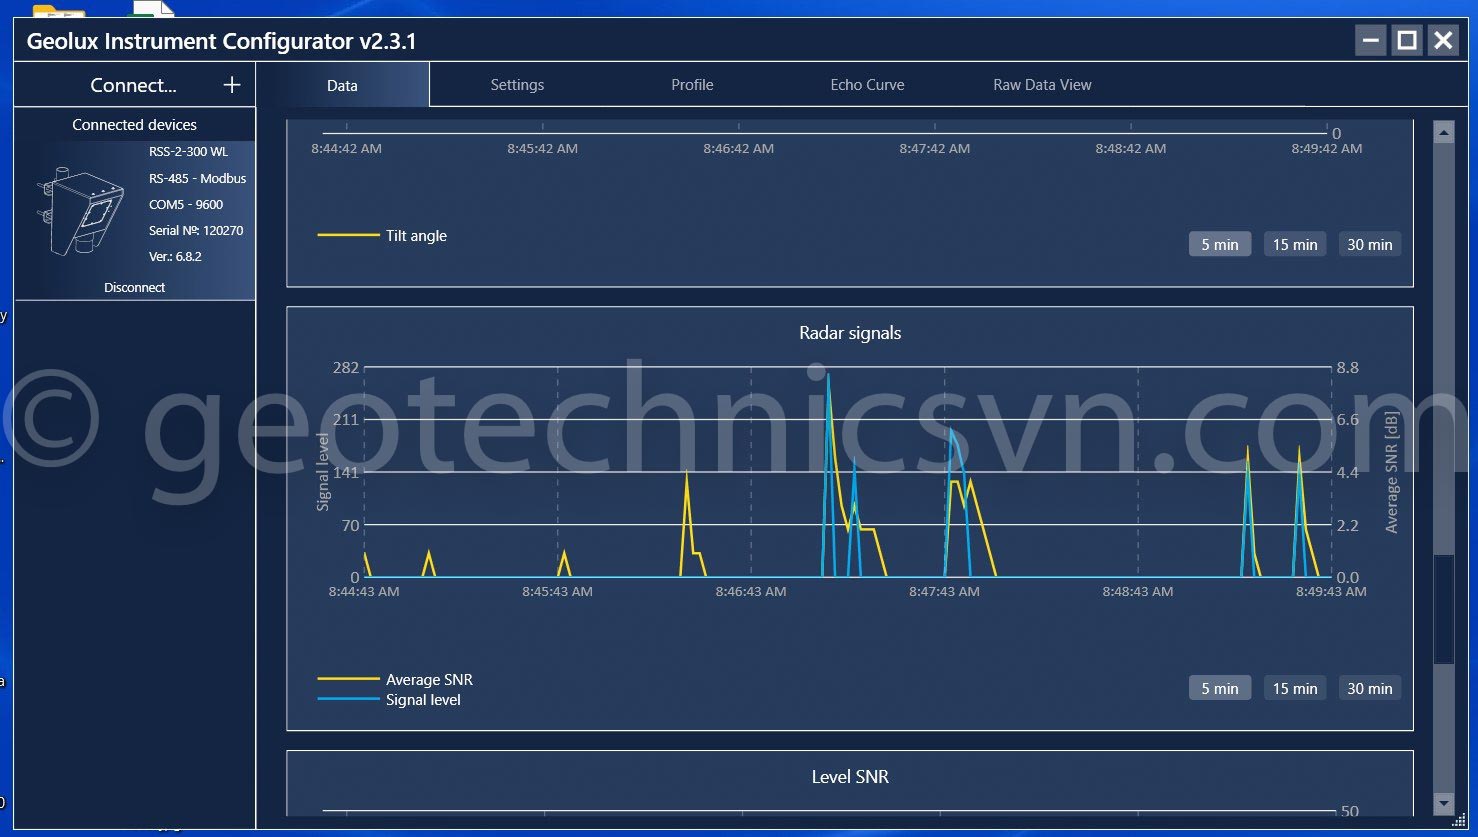
Task: Click the plus icon beside Connect
Action: click(232, 85)
